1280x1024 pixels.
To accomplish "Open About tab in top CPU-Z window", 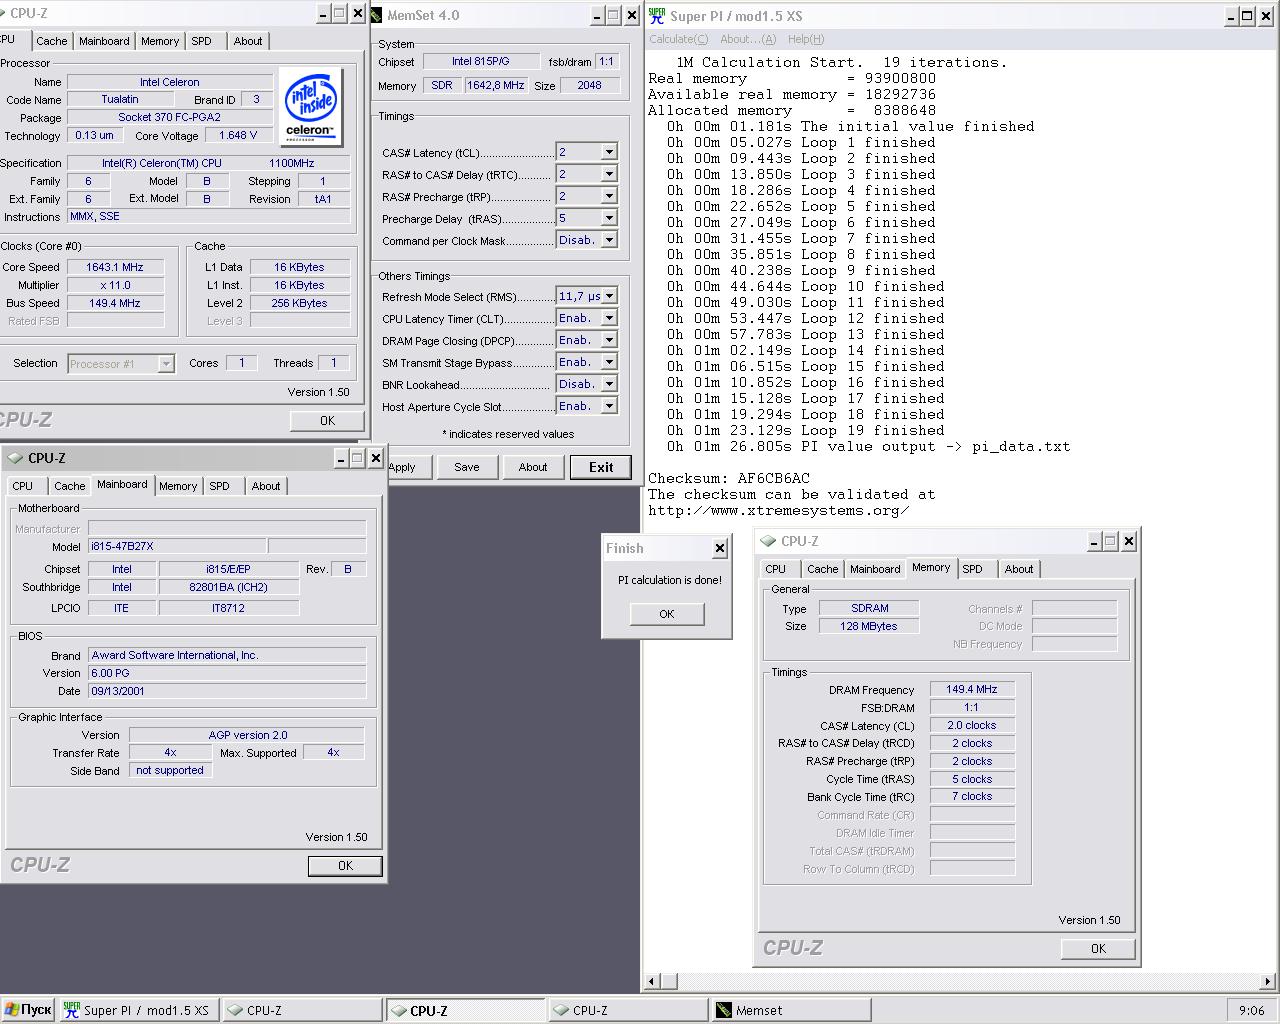I will (248, 41).
